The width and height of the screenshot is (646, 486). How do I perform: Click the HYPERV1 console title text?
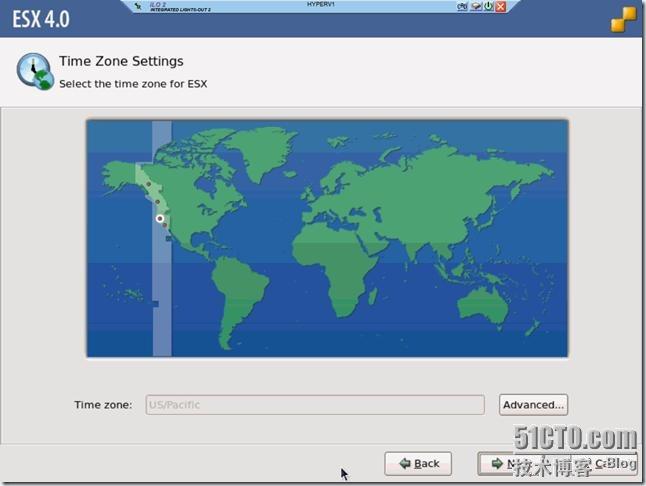coord(321,4)
